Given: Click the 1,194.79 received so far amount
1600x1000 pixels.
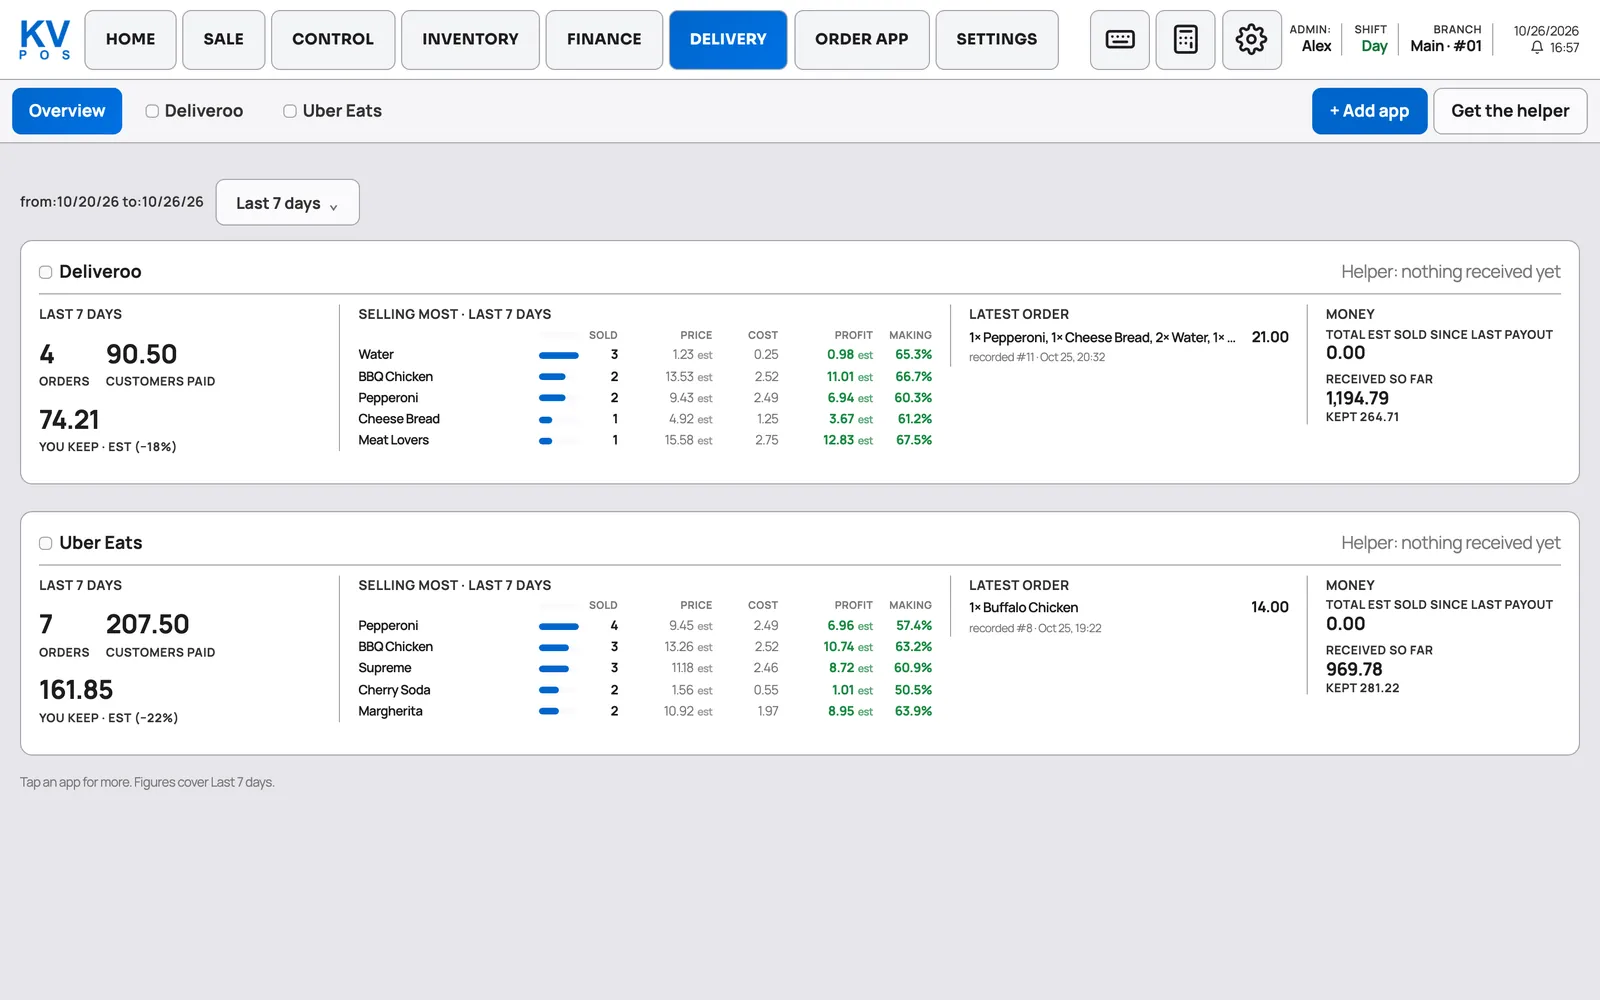Looking at the screenshot, I should coord(1357,398).
